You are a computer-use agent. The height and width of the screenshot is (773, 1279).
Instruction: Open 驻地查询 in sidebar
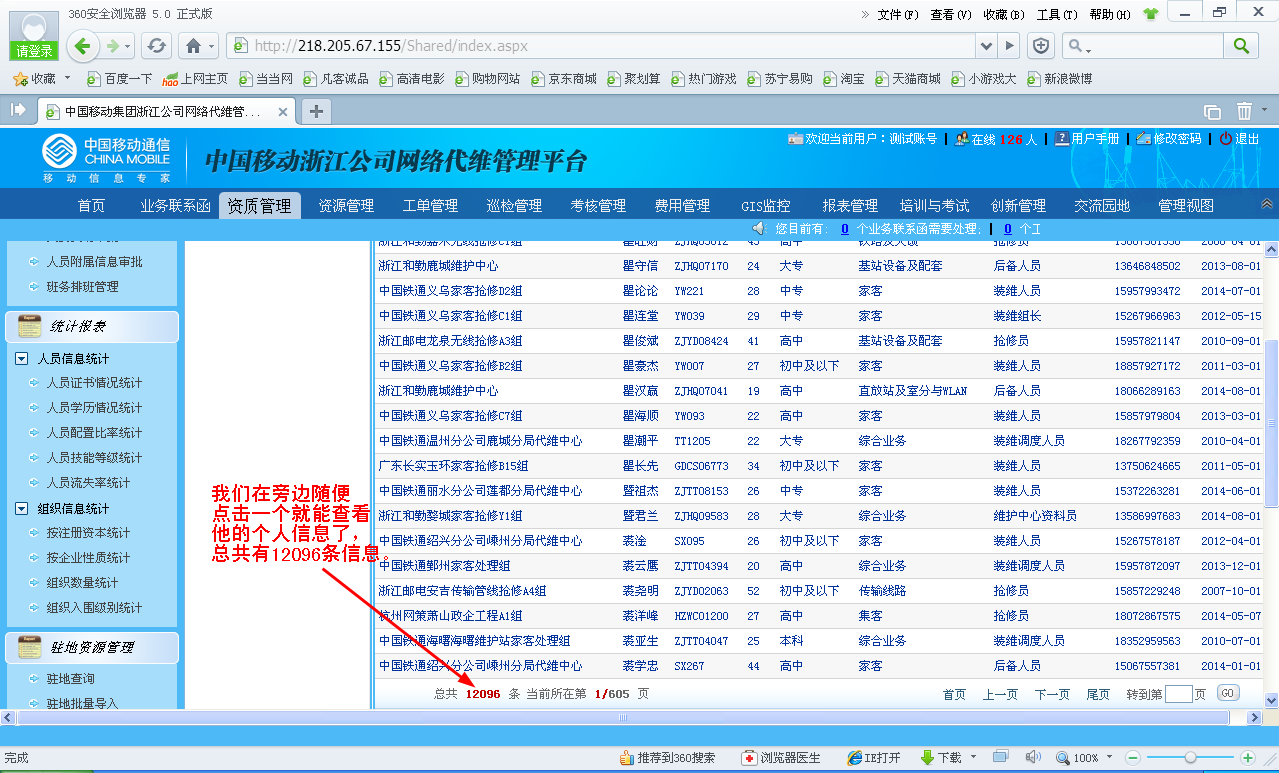[70, 679]
